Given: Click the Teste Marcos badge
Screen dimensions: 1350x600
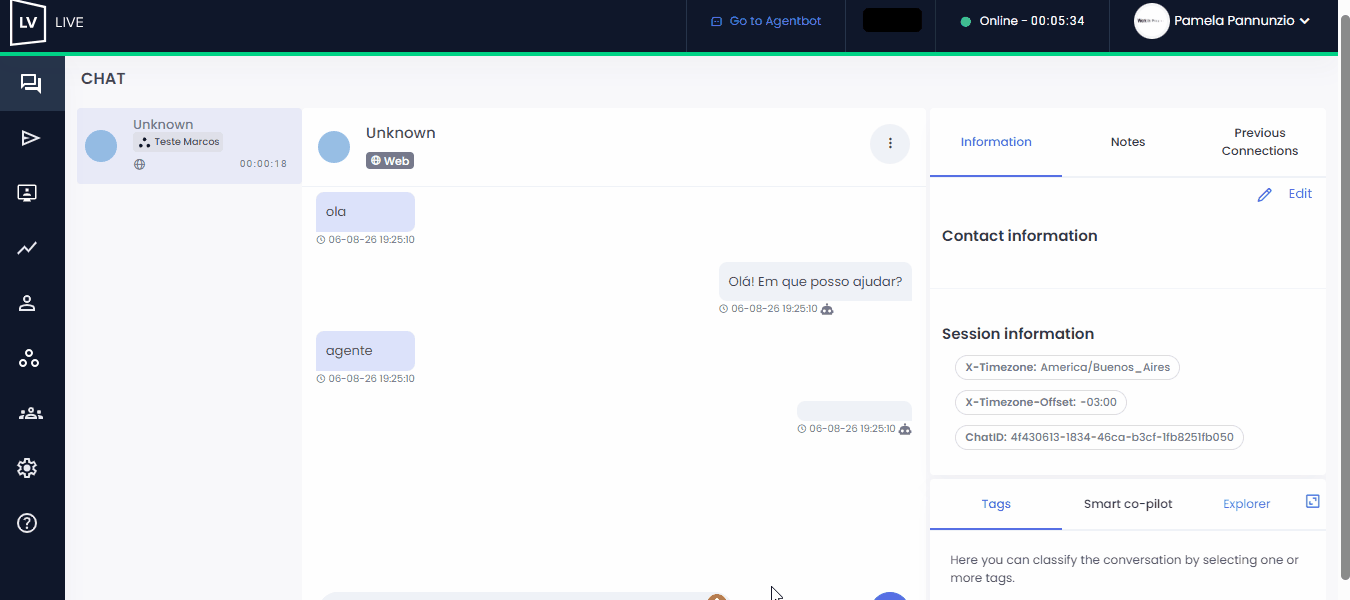Looking at the screenshot, I should [178, 142].
